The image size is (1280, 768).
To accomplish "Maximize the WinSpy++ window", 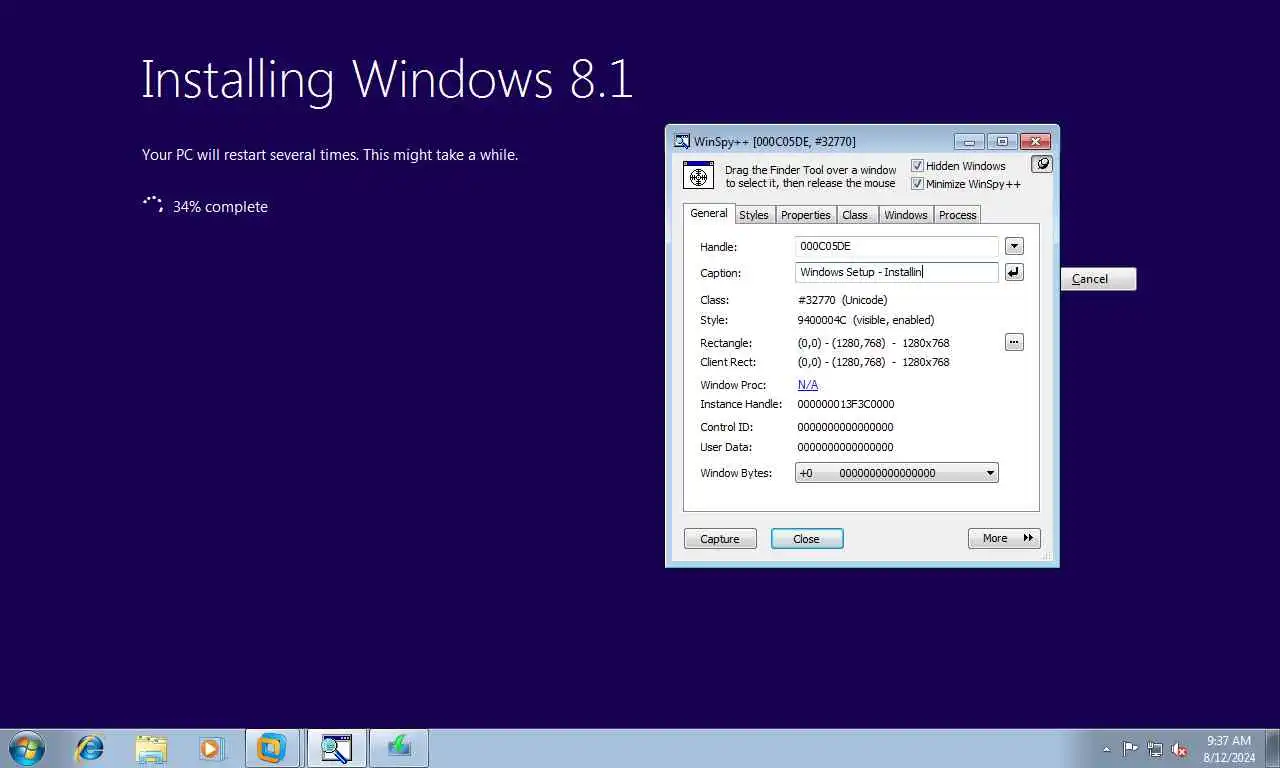I will point(1002,142).
